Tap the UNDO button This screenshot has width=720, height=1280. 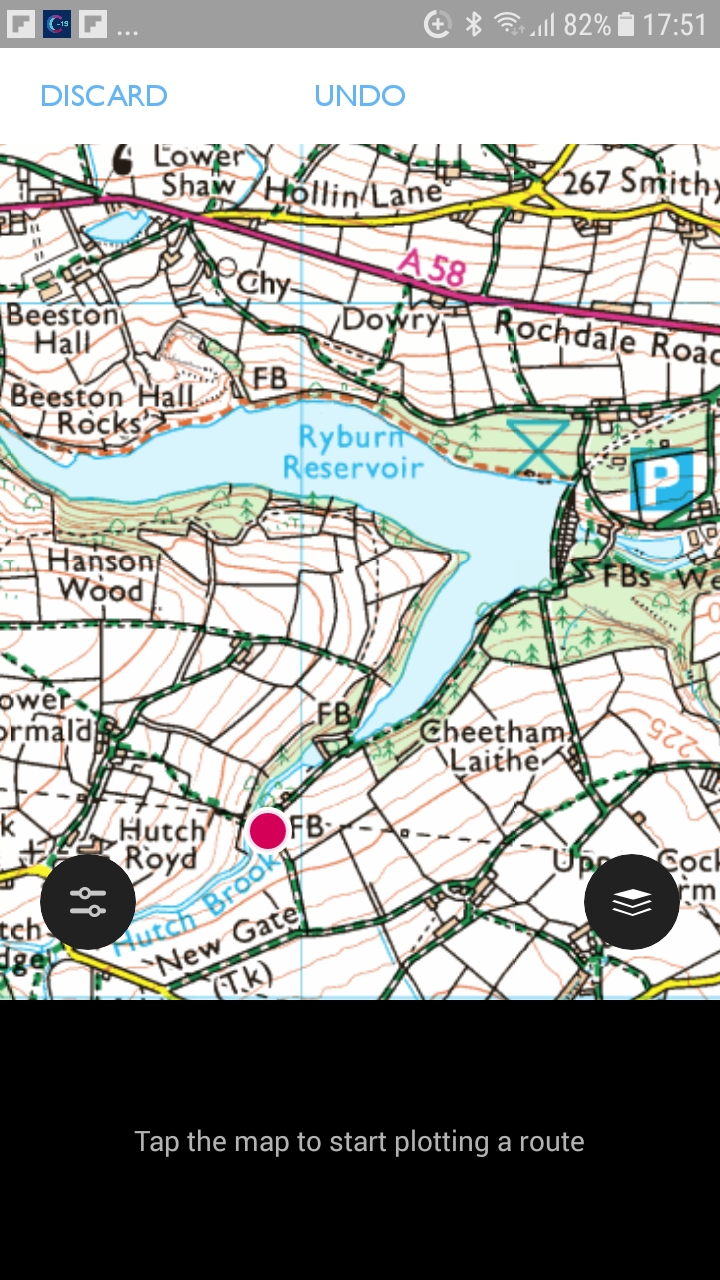(x=360, y=96)
